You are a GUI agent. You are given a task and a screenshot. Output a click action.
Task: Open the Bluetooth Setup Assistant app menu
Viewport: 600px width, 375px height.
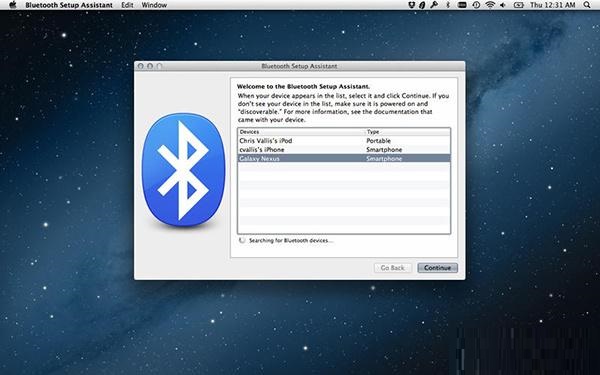coord(69,5)
